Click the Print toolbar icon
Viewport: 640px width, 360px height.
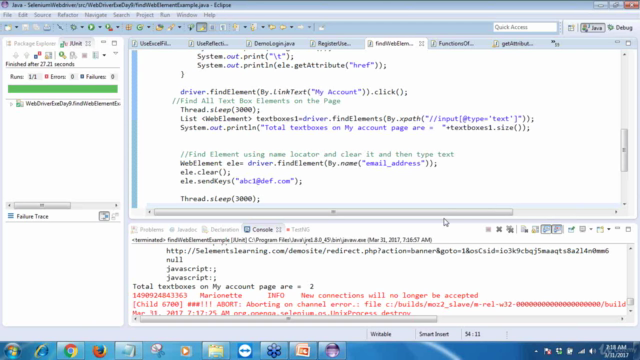[47, 27]
